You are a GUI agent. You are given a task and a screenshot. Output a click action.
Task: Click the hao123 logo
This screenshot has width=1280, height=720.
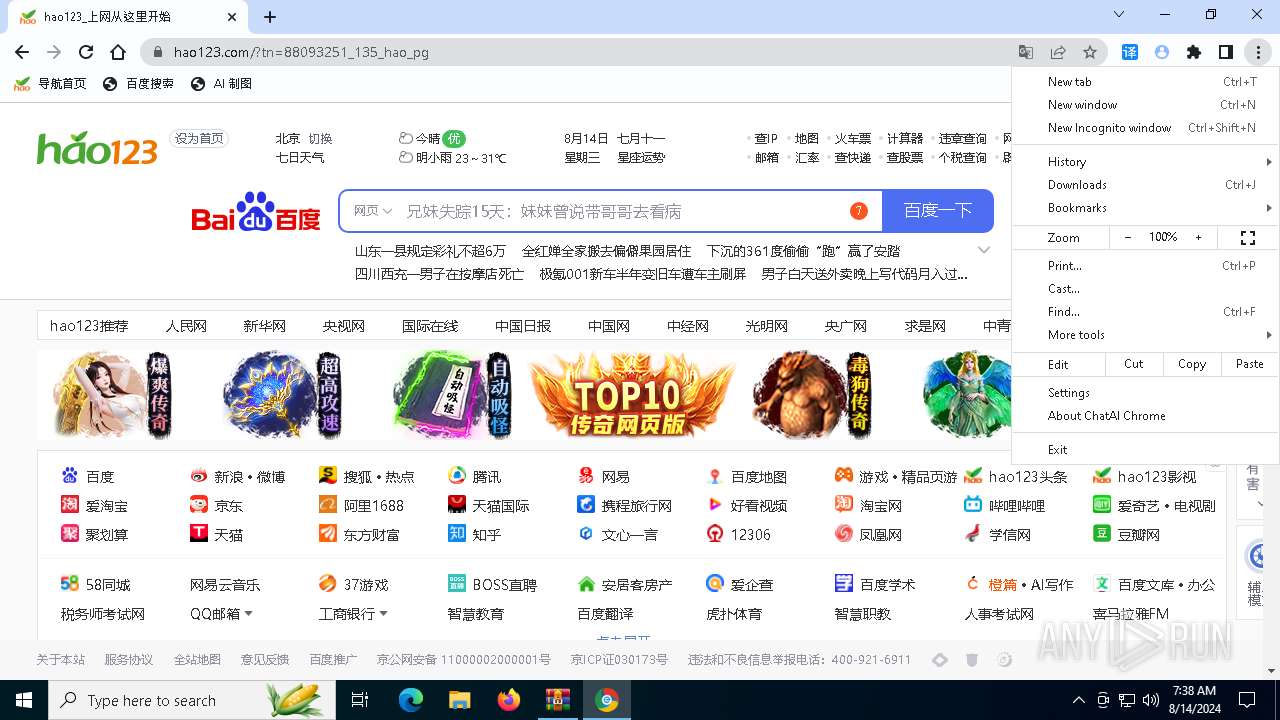click(97, 148)
